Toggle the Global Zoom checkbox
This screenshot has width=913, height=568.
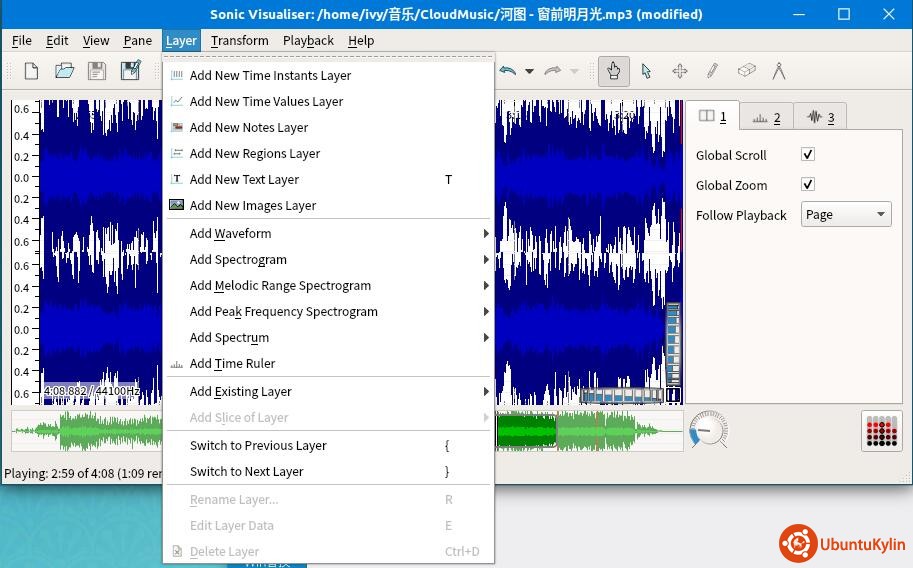tap(808, 185)
